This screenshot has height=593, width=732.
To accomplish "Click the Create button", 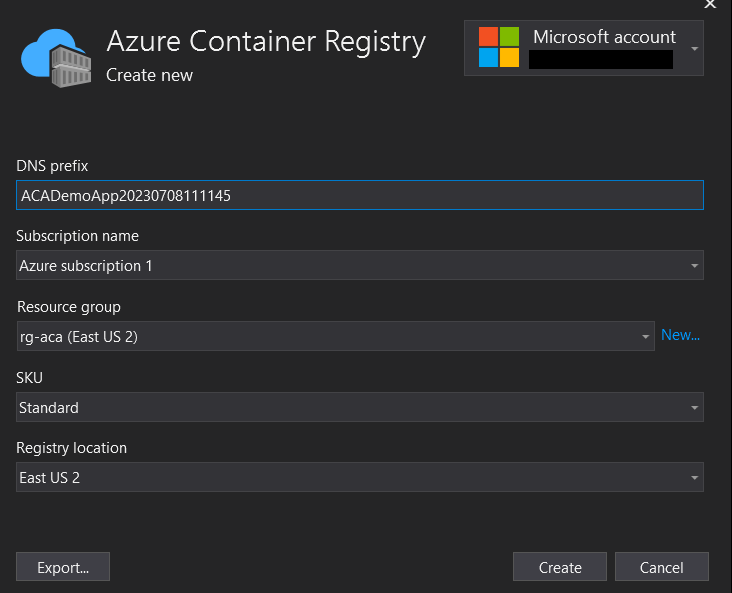I will pyautogui.click(x=560, y=567).
